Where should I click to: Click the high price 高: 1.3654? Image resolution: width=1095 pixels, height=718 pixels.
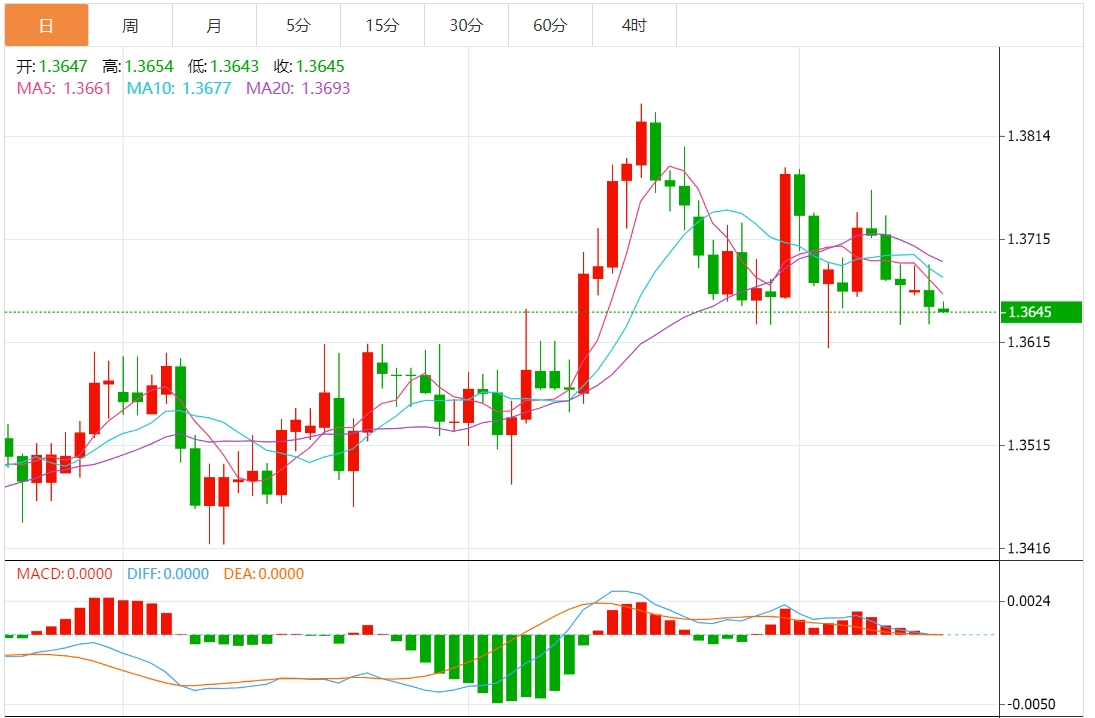(x=138, y=66)
